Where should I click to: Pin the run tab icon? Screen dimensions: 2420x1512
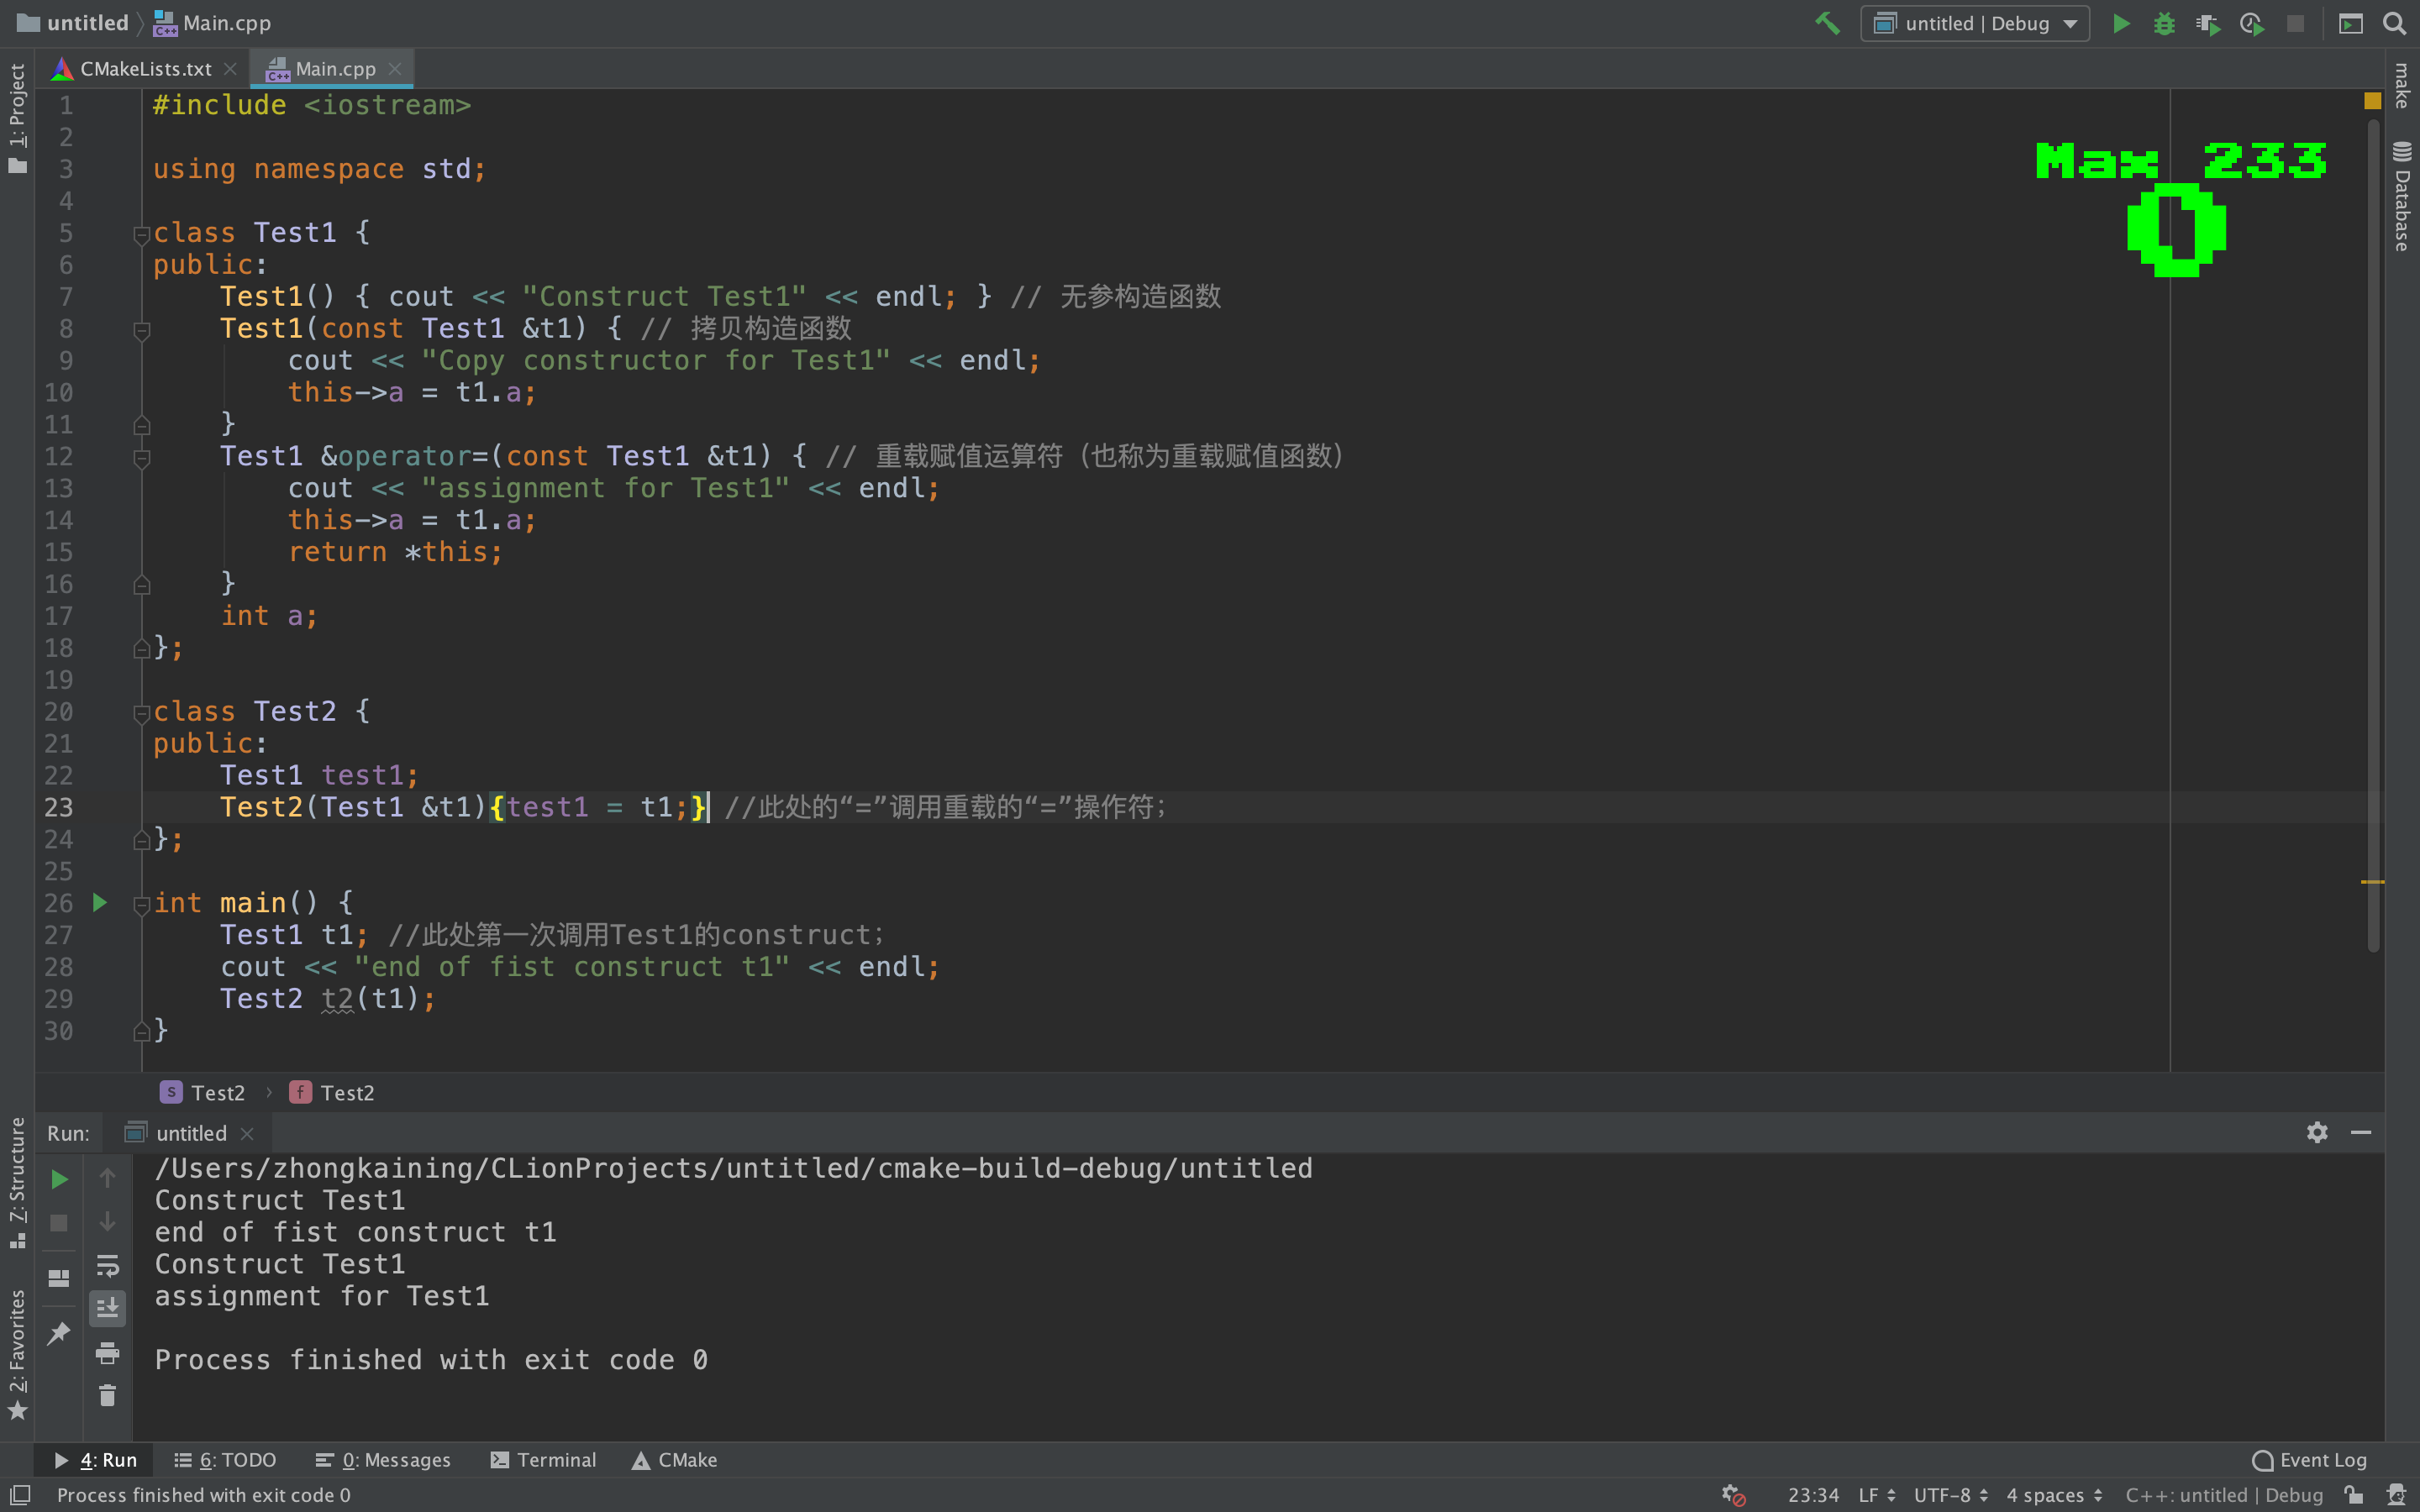(x=59, y=1333)
